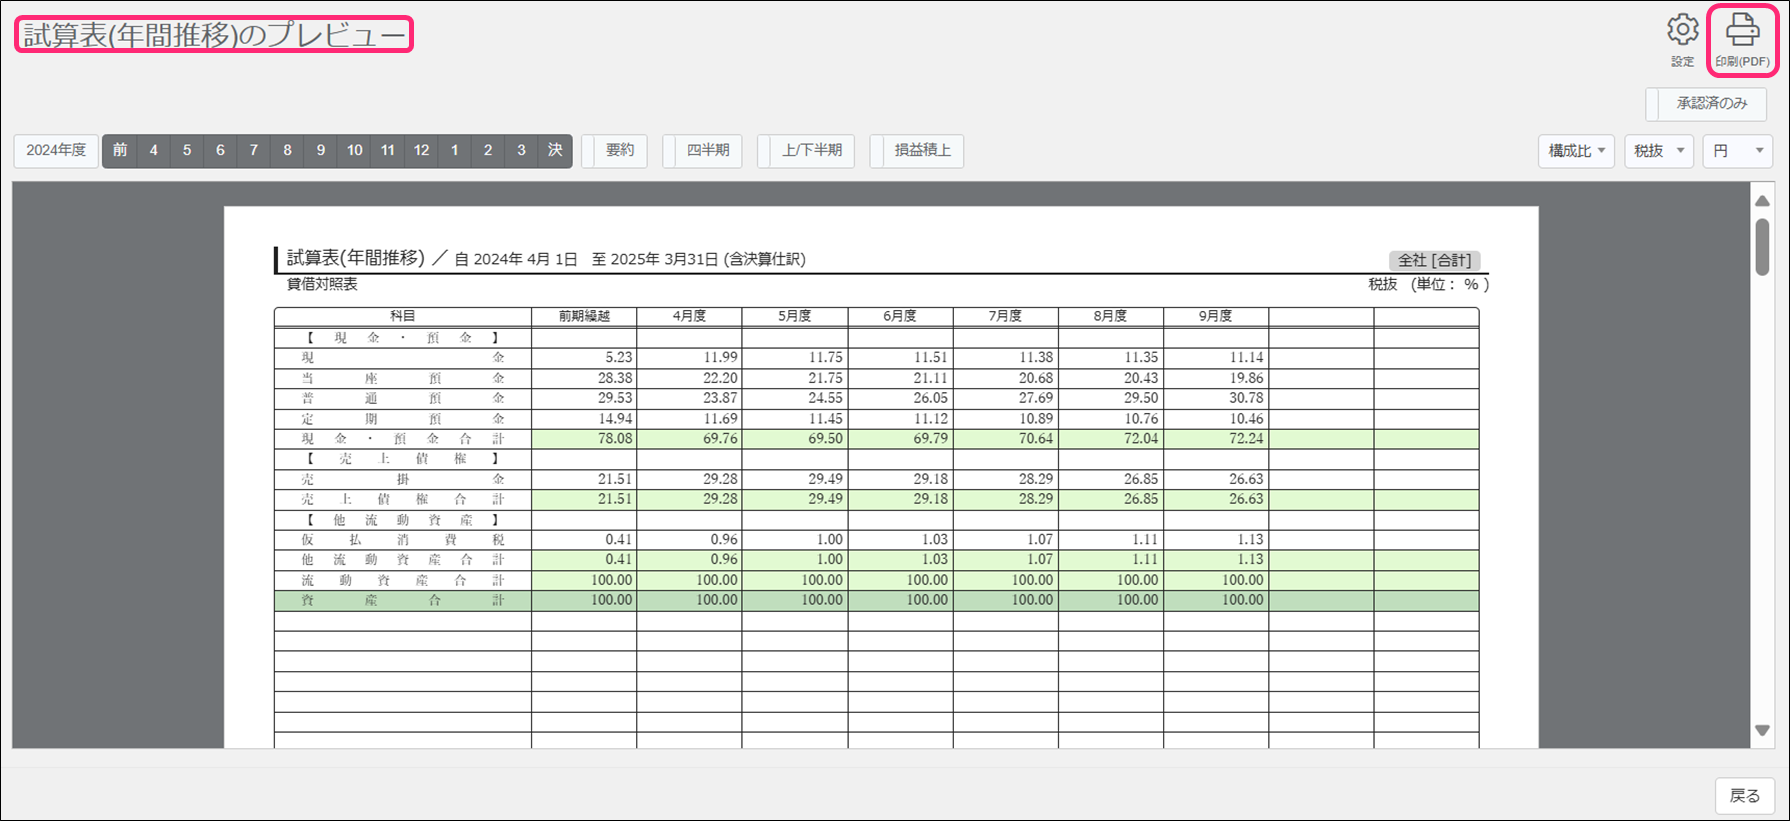Click the 全社 [合計] label in the report
The height and width of the screenshot is (821, 1790).
click(1434, 260)
